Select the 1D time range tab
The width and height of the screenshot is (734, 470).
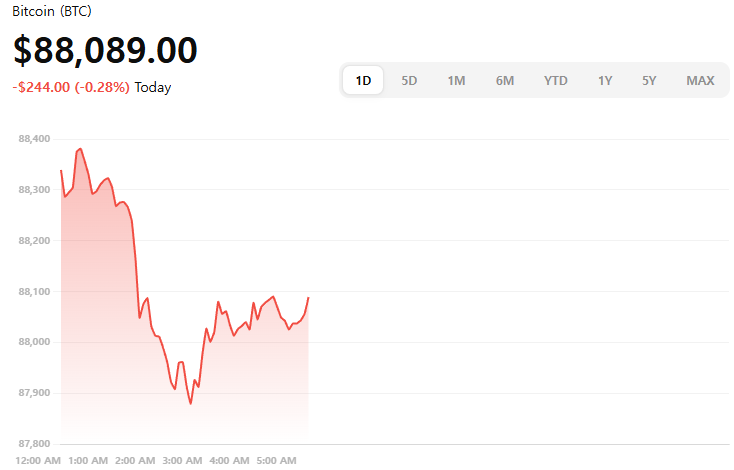[364, 80]
